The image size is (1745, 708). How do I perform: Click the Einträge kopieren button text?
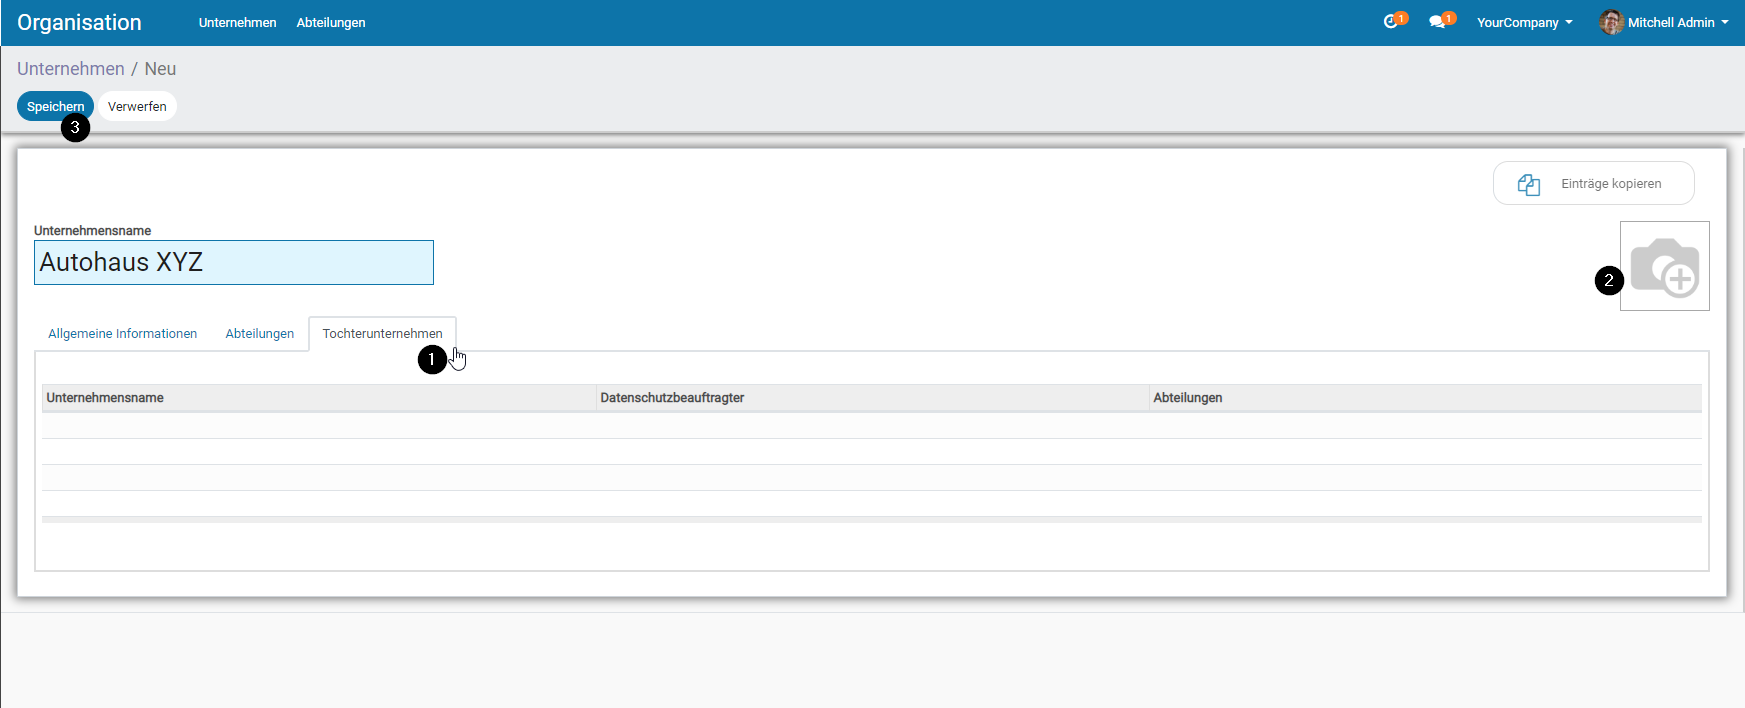1610,184
